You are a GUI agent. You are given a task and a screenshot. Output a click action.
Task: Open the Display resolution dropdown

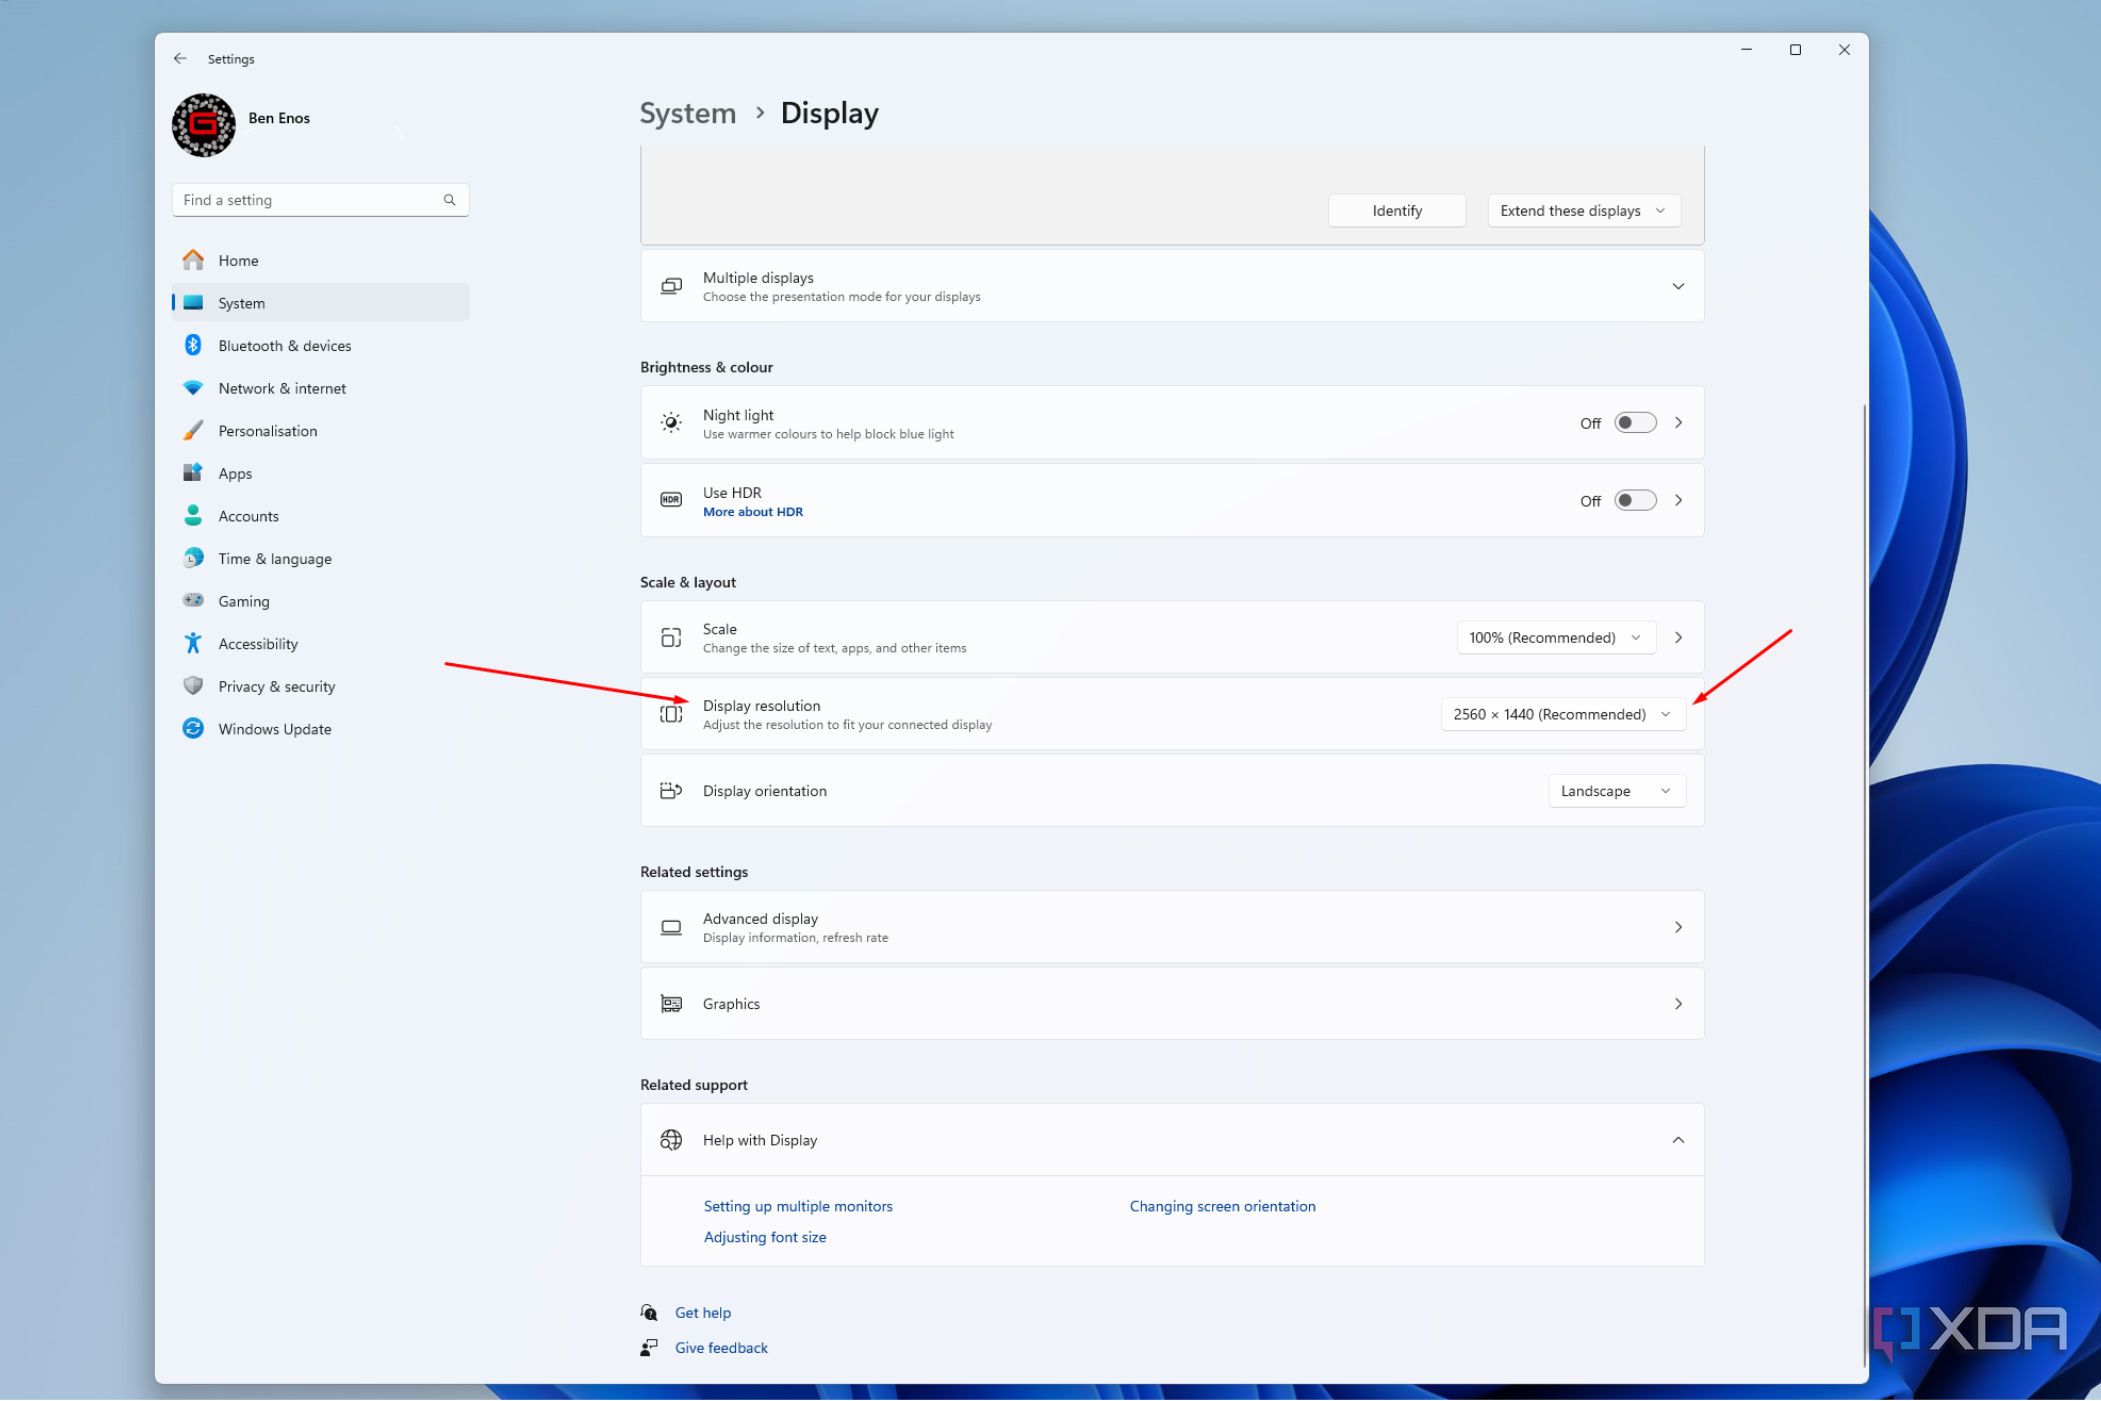click(1562, 714)
